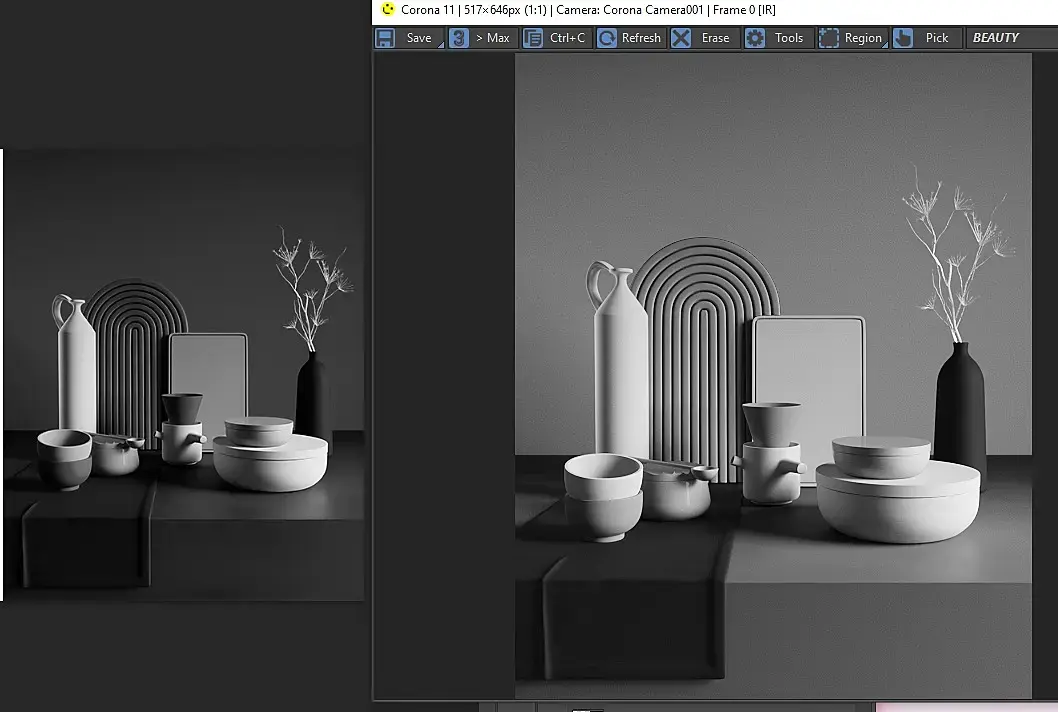Click the rendered image in Corona frame buffer
Screen dimensions: 1058x712
(x=773, y=376)
